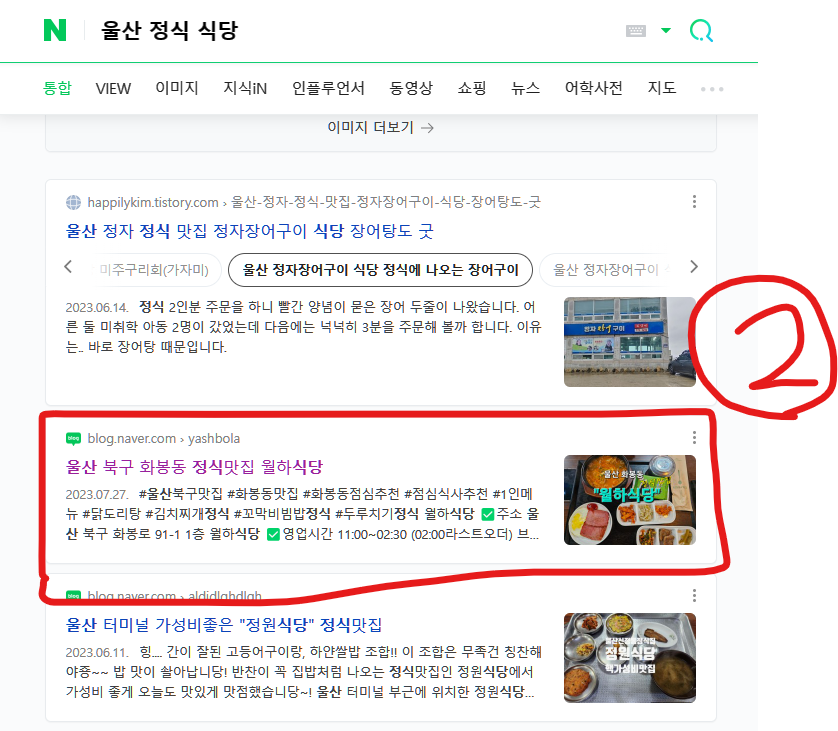Open options menu for the 정원식당 result
838x731 pixels.
coord(694,595)
